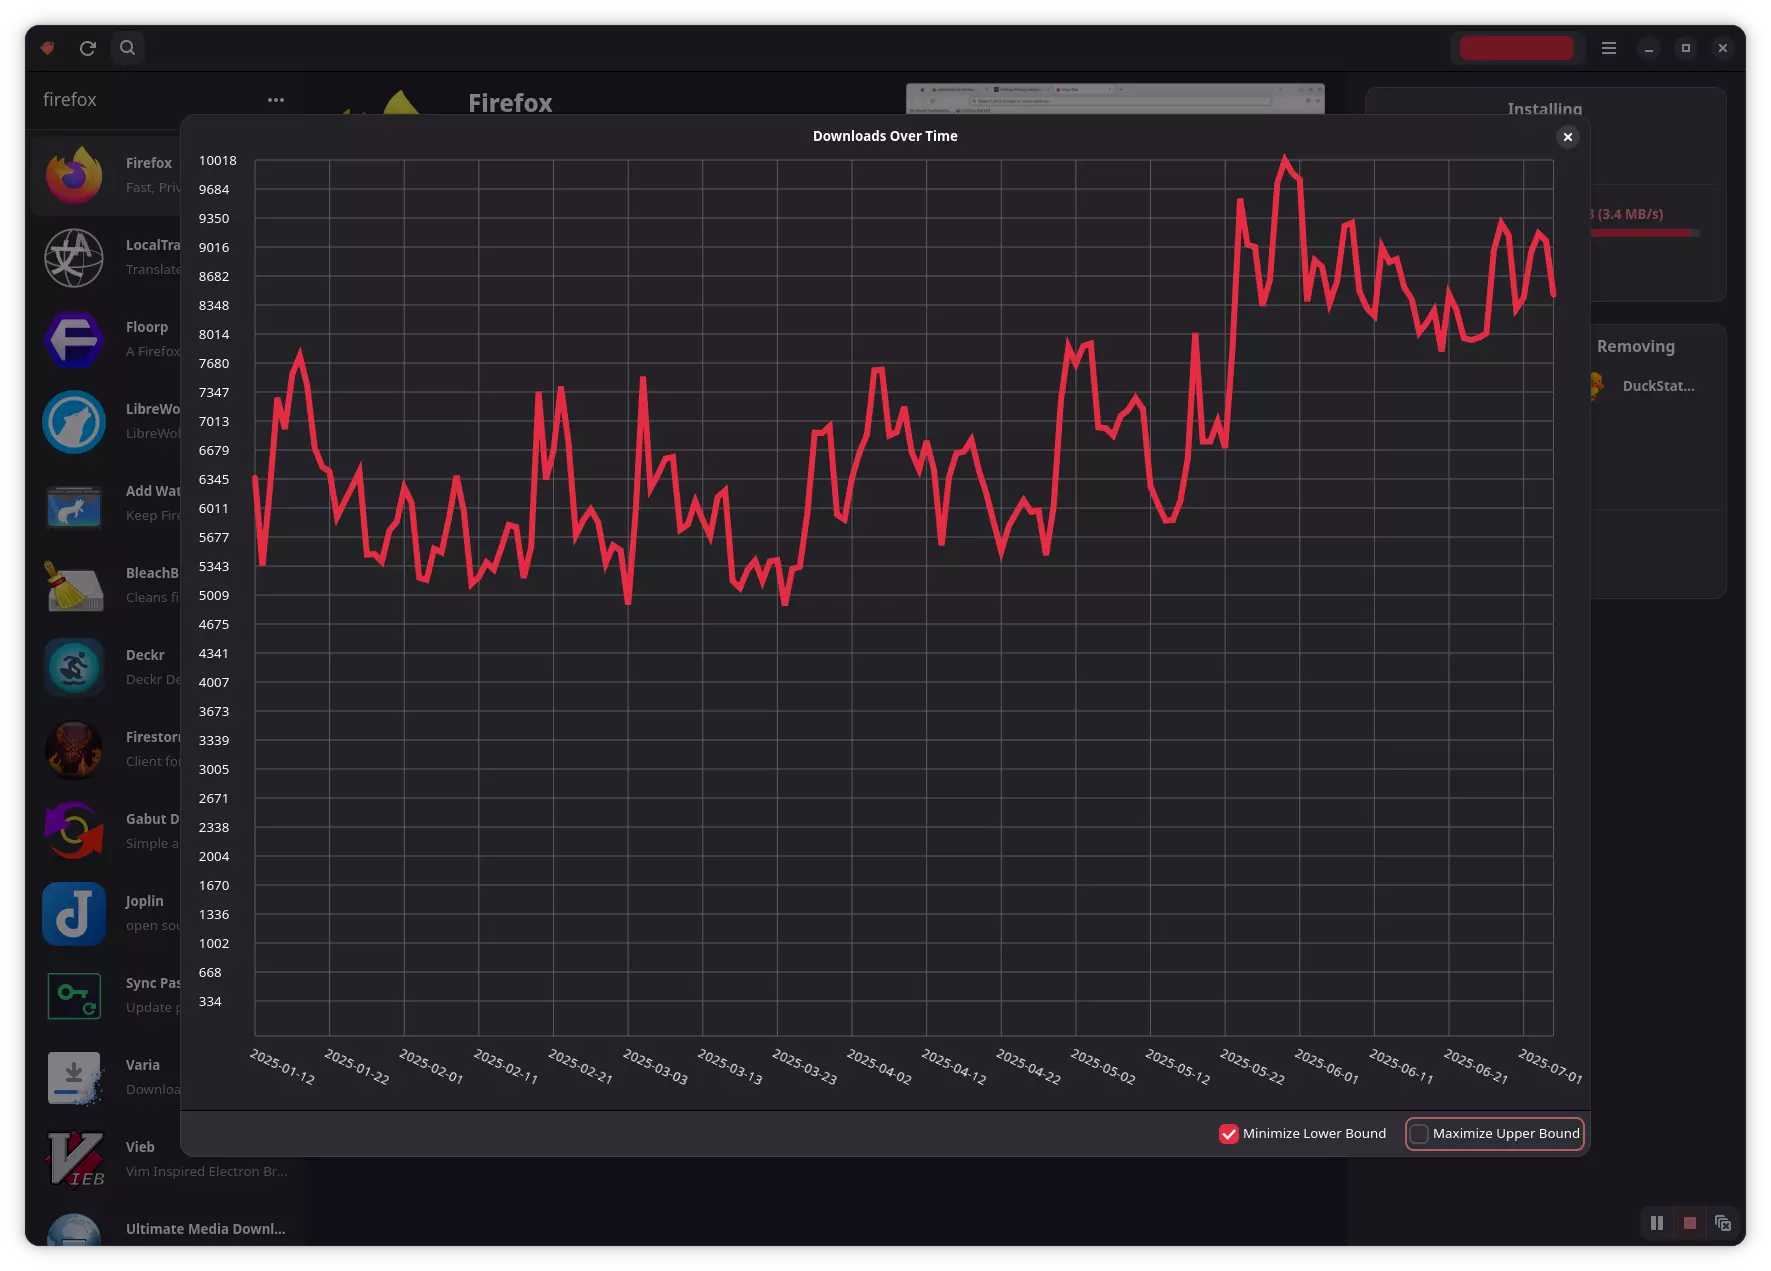Viewport: 1771px width, 1271px height.
Task: Click the chart peak near 2025-06-01
Action: (x=1285, y=158)
